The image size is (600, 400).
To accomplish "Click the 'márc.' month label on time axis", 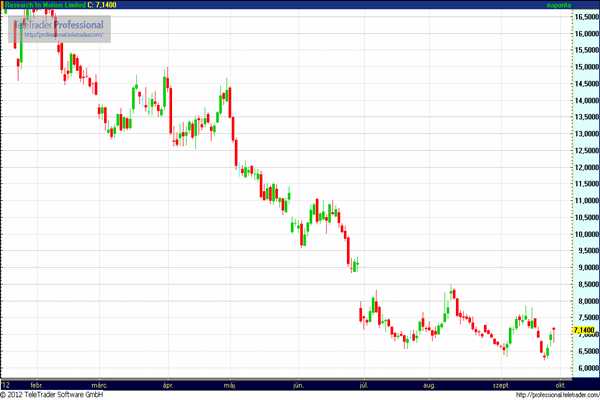I will point(99,383).
